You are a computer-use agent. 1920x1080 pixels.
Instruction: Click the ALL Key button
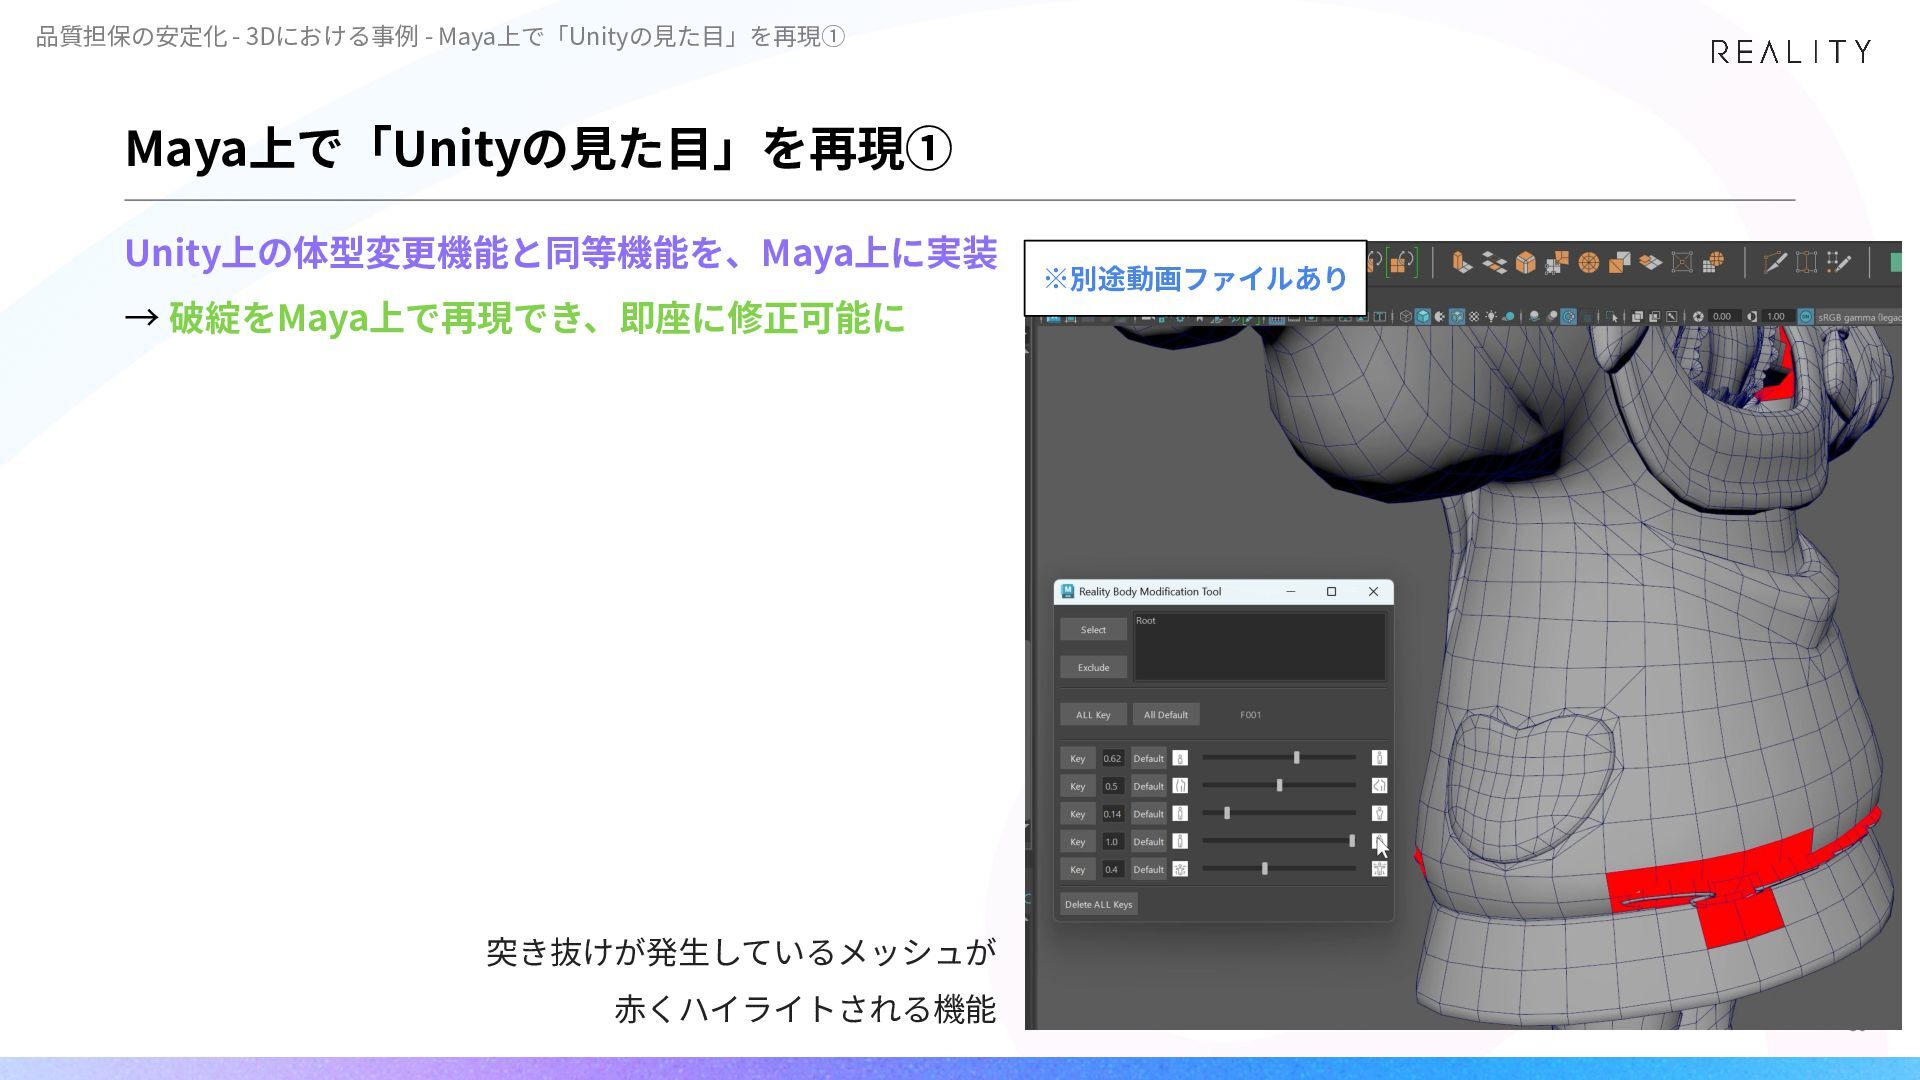[1093, 715]
